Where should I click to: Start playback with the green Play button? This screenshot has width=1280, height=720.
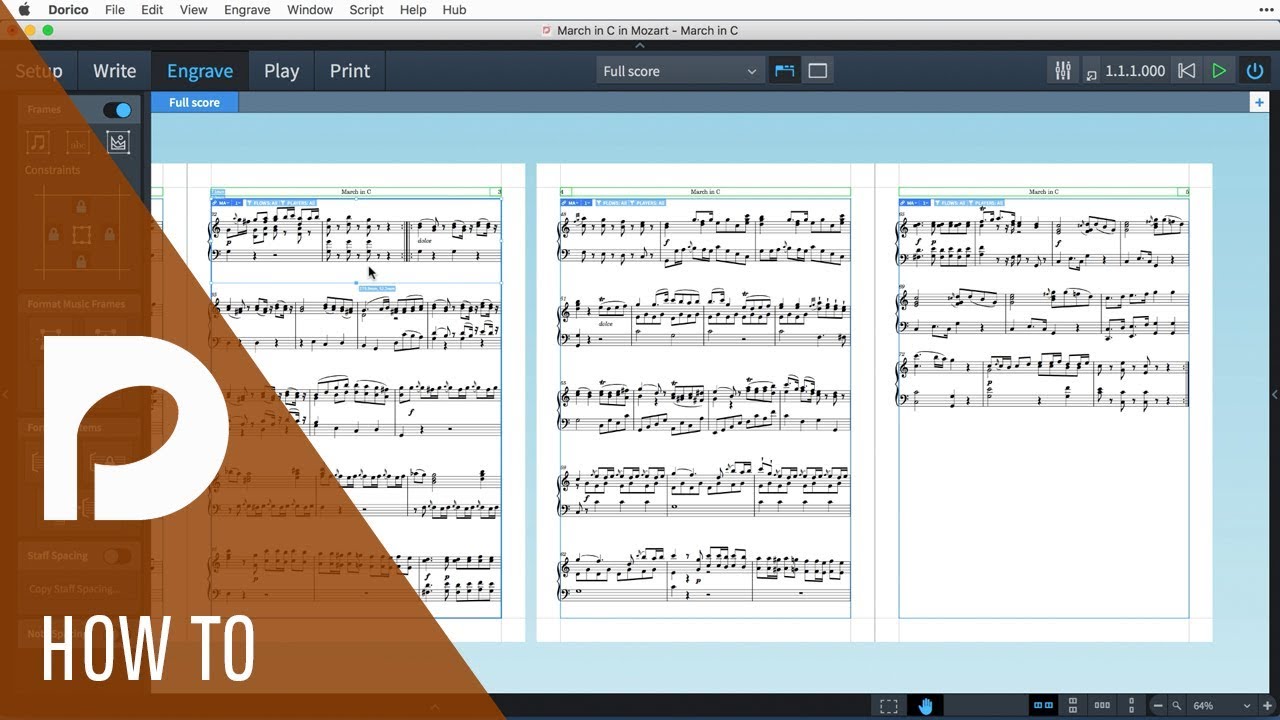(1218, 71)
